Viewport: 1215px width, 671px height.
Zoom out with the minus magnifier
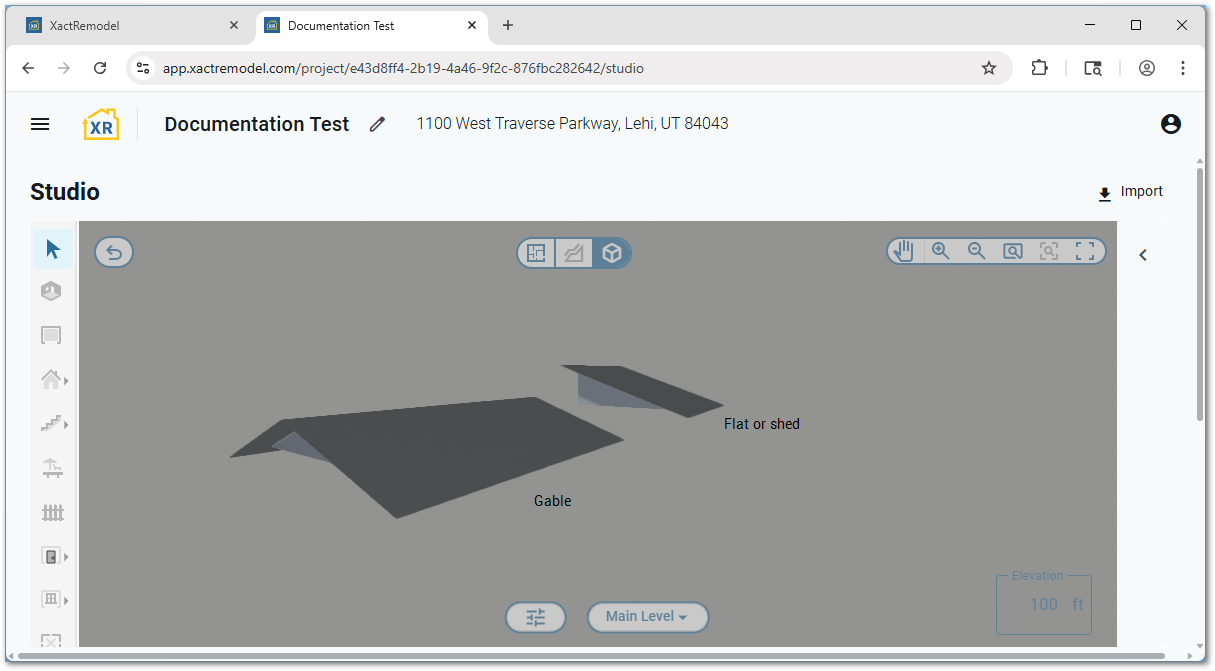(x=977, y=251)
